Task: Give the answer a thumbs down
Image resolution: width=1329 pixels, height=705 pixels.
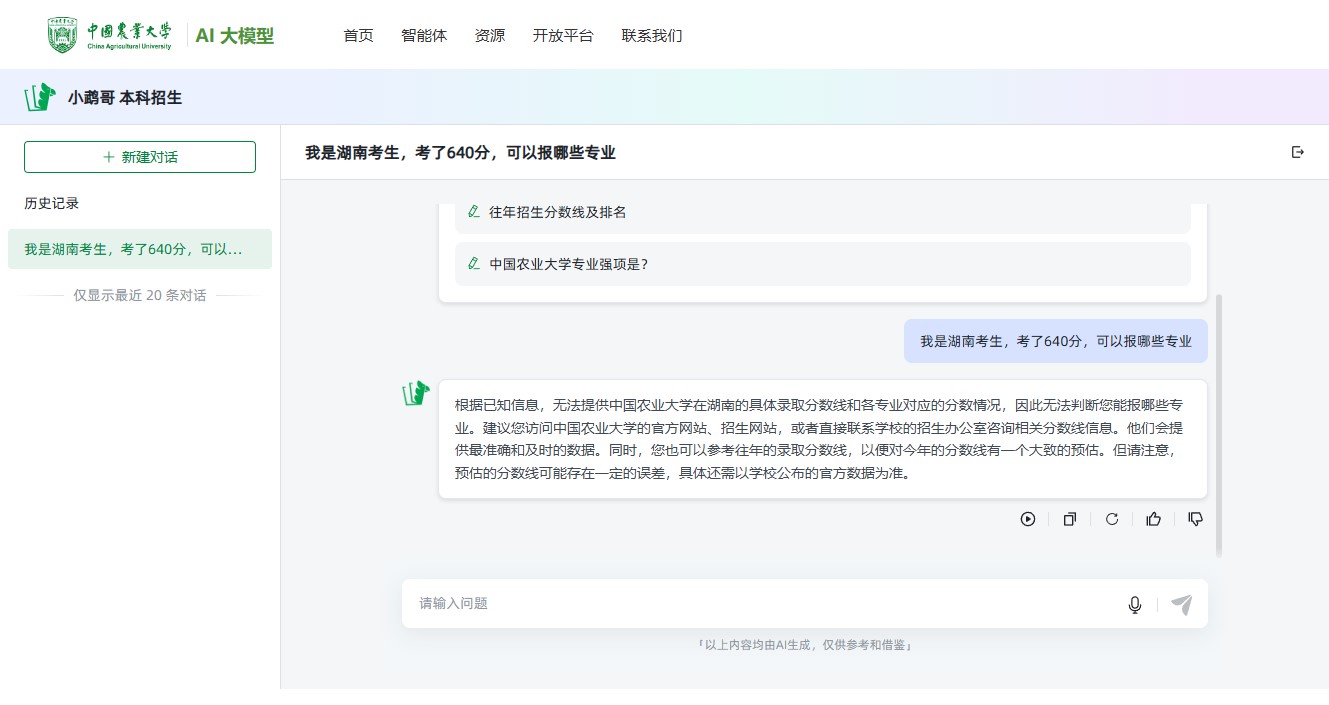Action: tap(1195, 519)
